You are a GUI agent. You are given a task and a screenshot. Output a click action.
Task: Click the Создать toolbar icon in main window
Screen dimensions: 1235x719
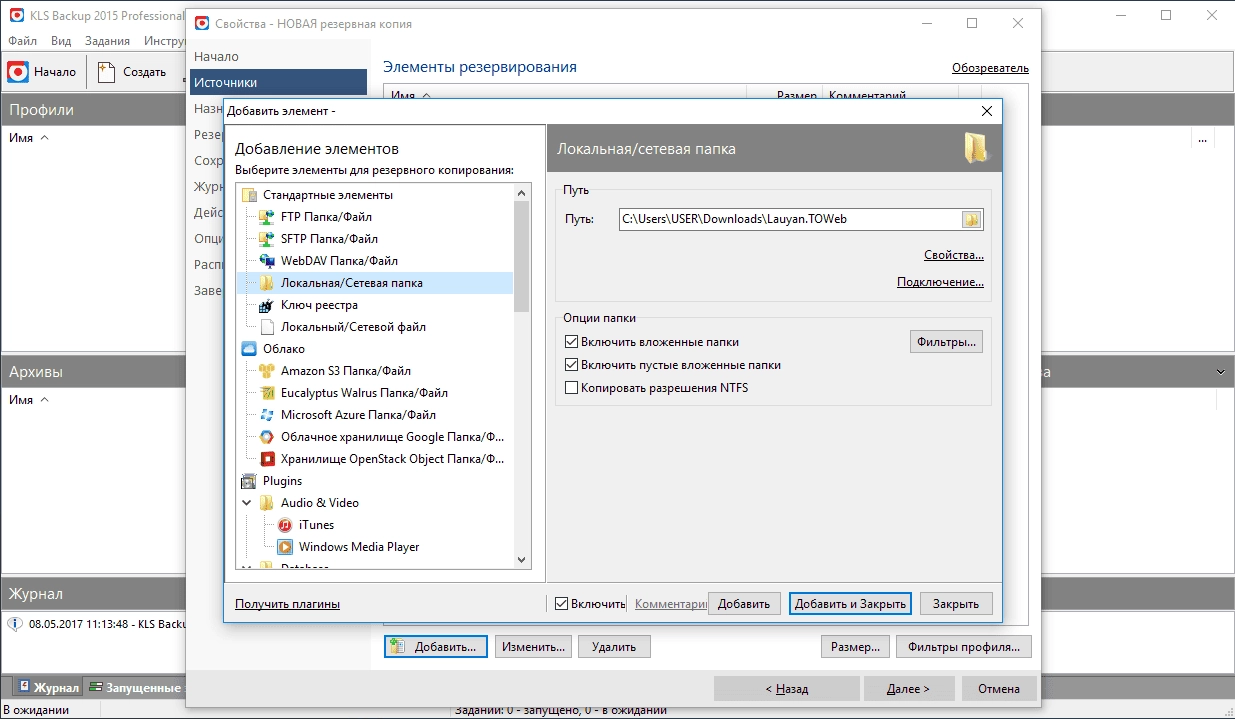107,72
